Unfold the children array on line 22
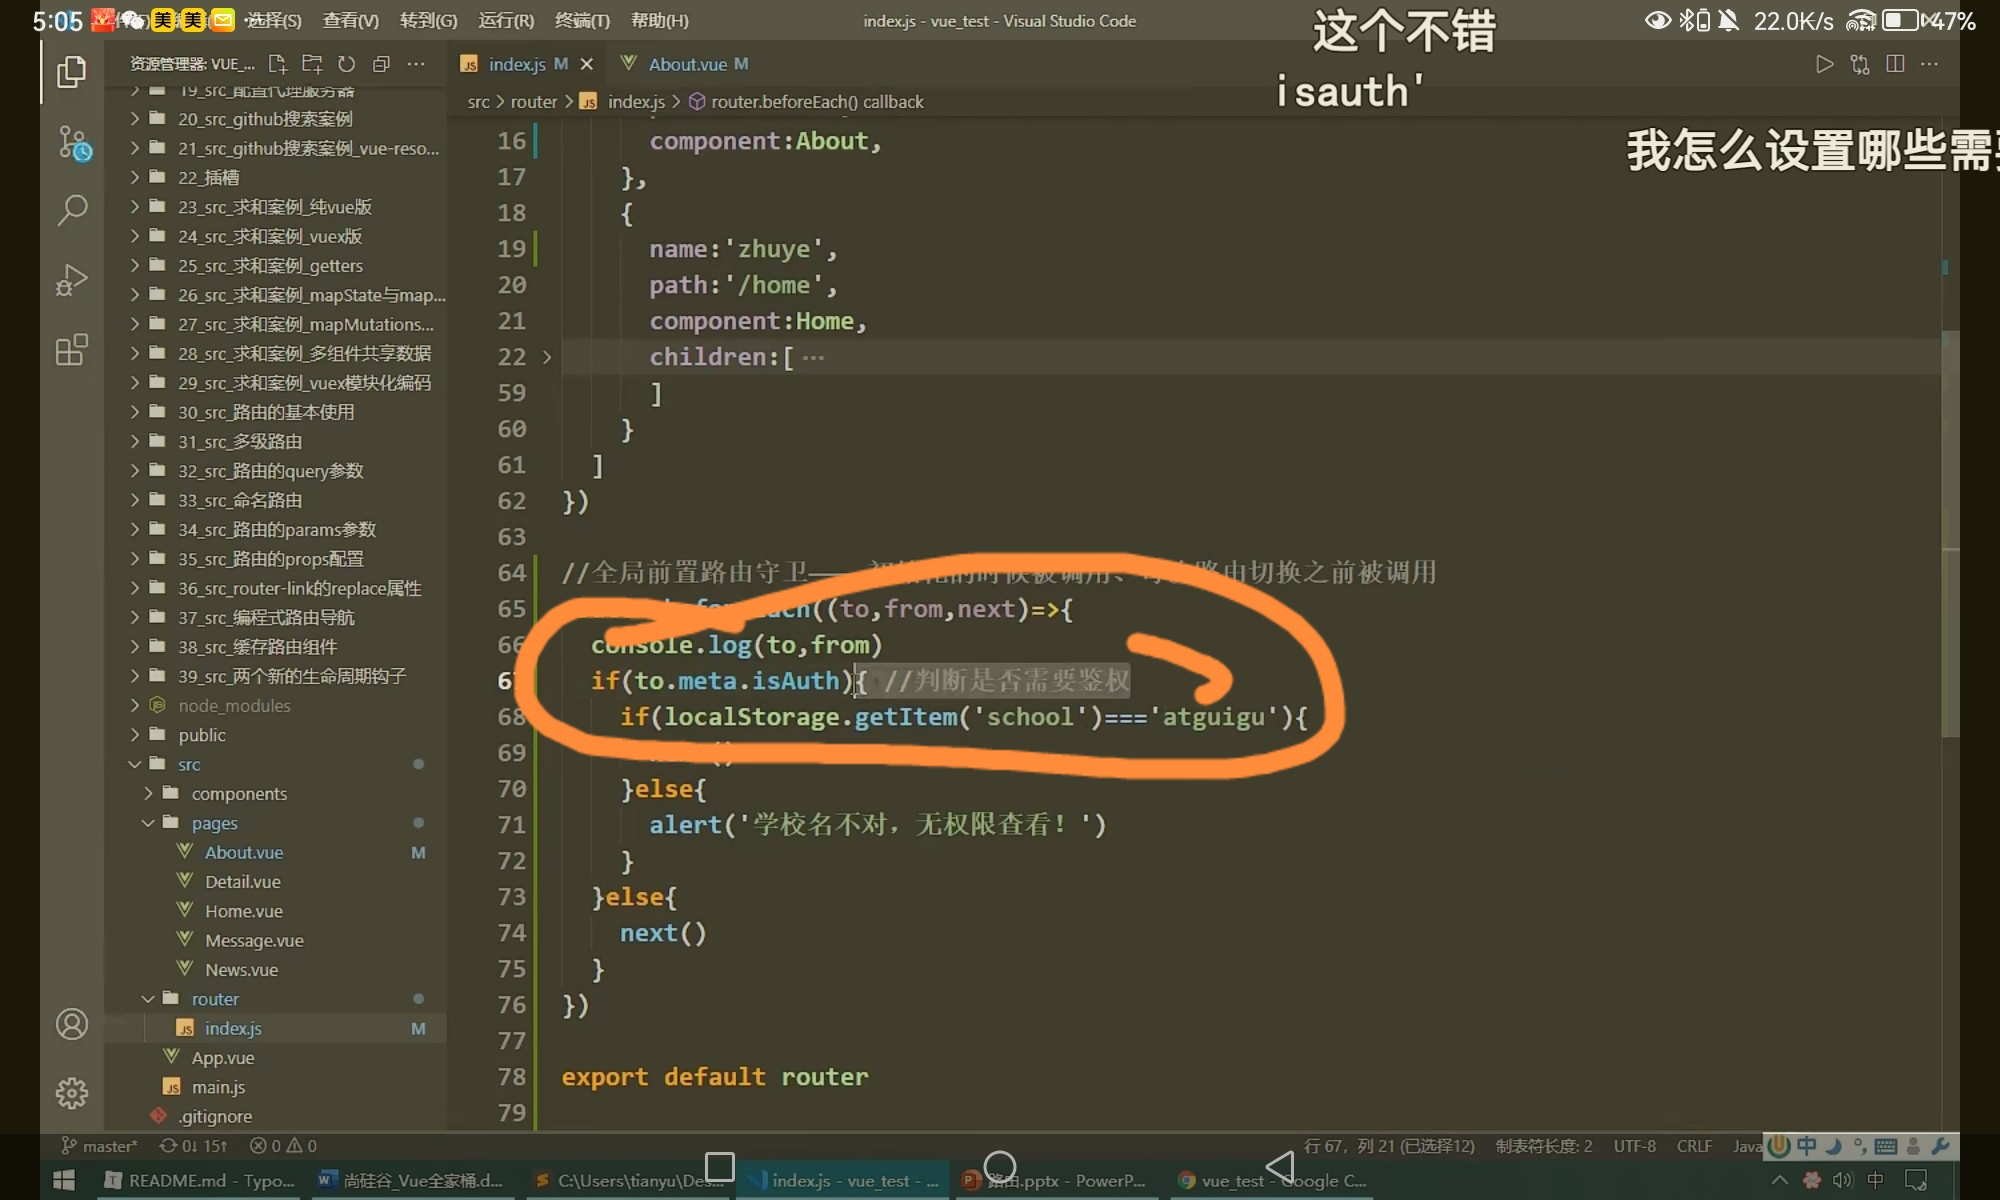Viewport: 2000px width, 1200px height. [547, 357]
